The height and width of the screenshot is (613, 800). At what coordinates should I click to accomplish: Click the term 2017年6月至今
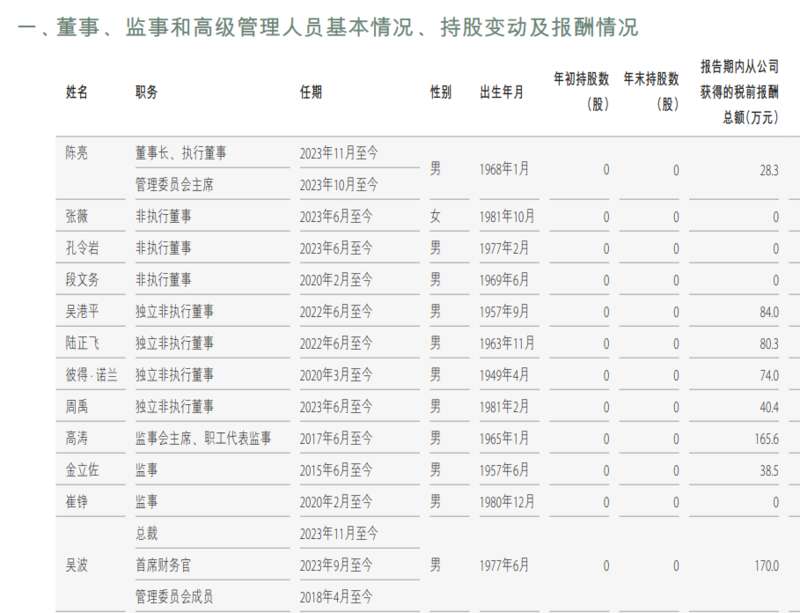(x=336, y=438)
